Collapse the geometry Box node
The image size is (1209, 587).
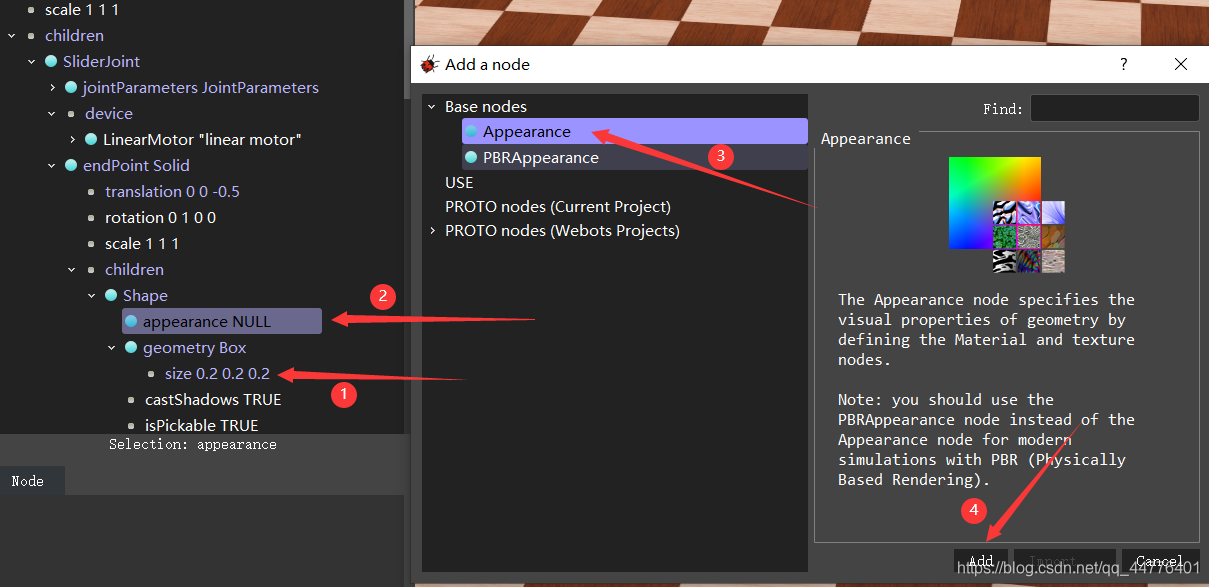pyautogui.click(x=111, y=348)
